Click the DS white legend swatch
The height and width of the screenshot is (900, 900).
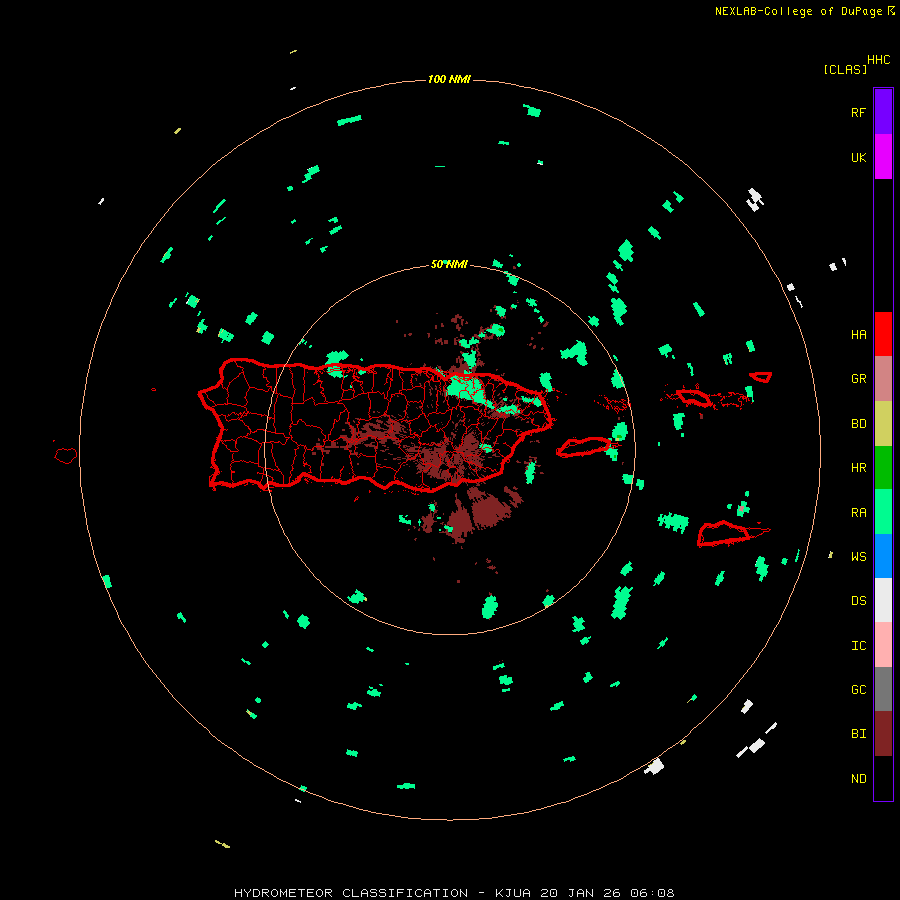click(x=883, y=600)
